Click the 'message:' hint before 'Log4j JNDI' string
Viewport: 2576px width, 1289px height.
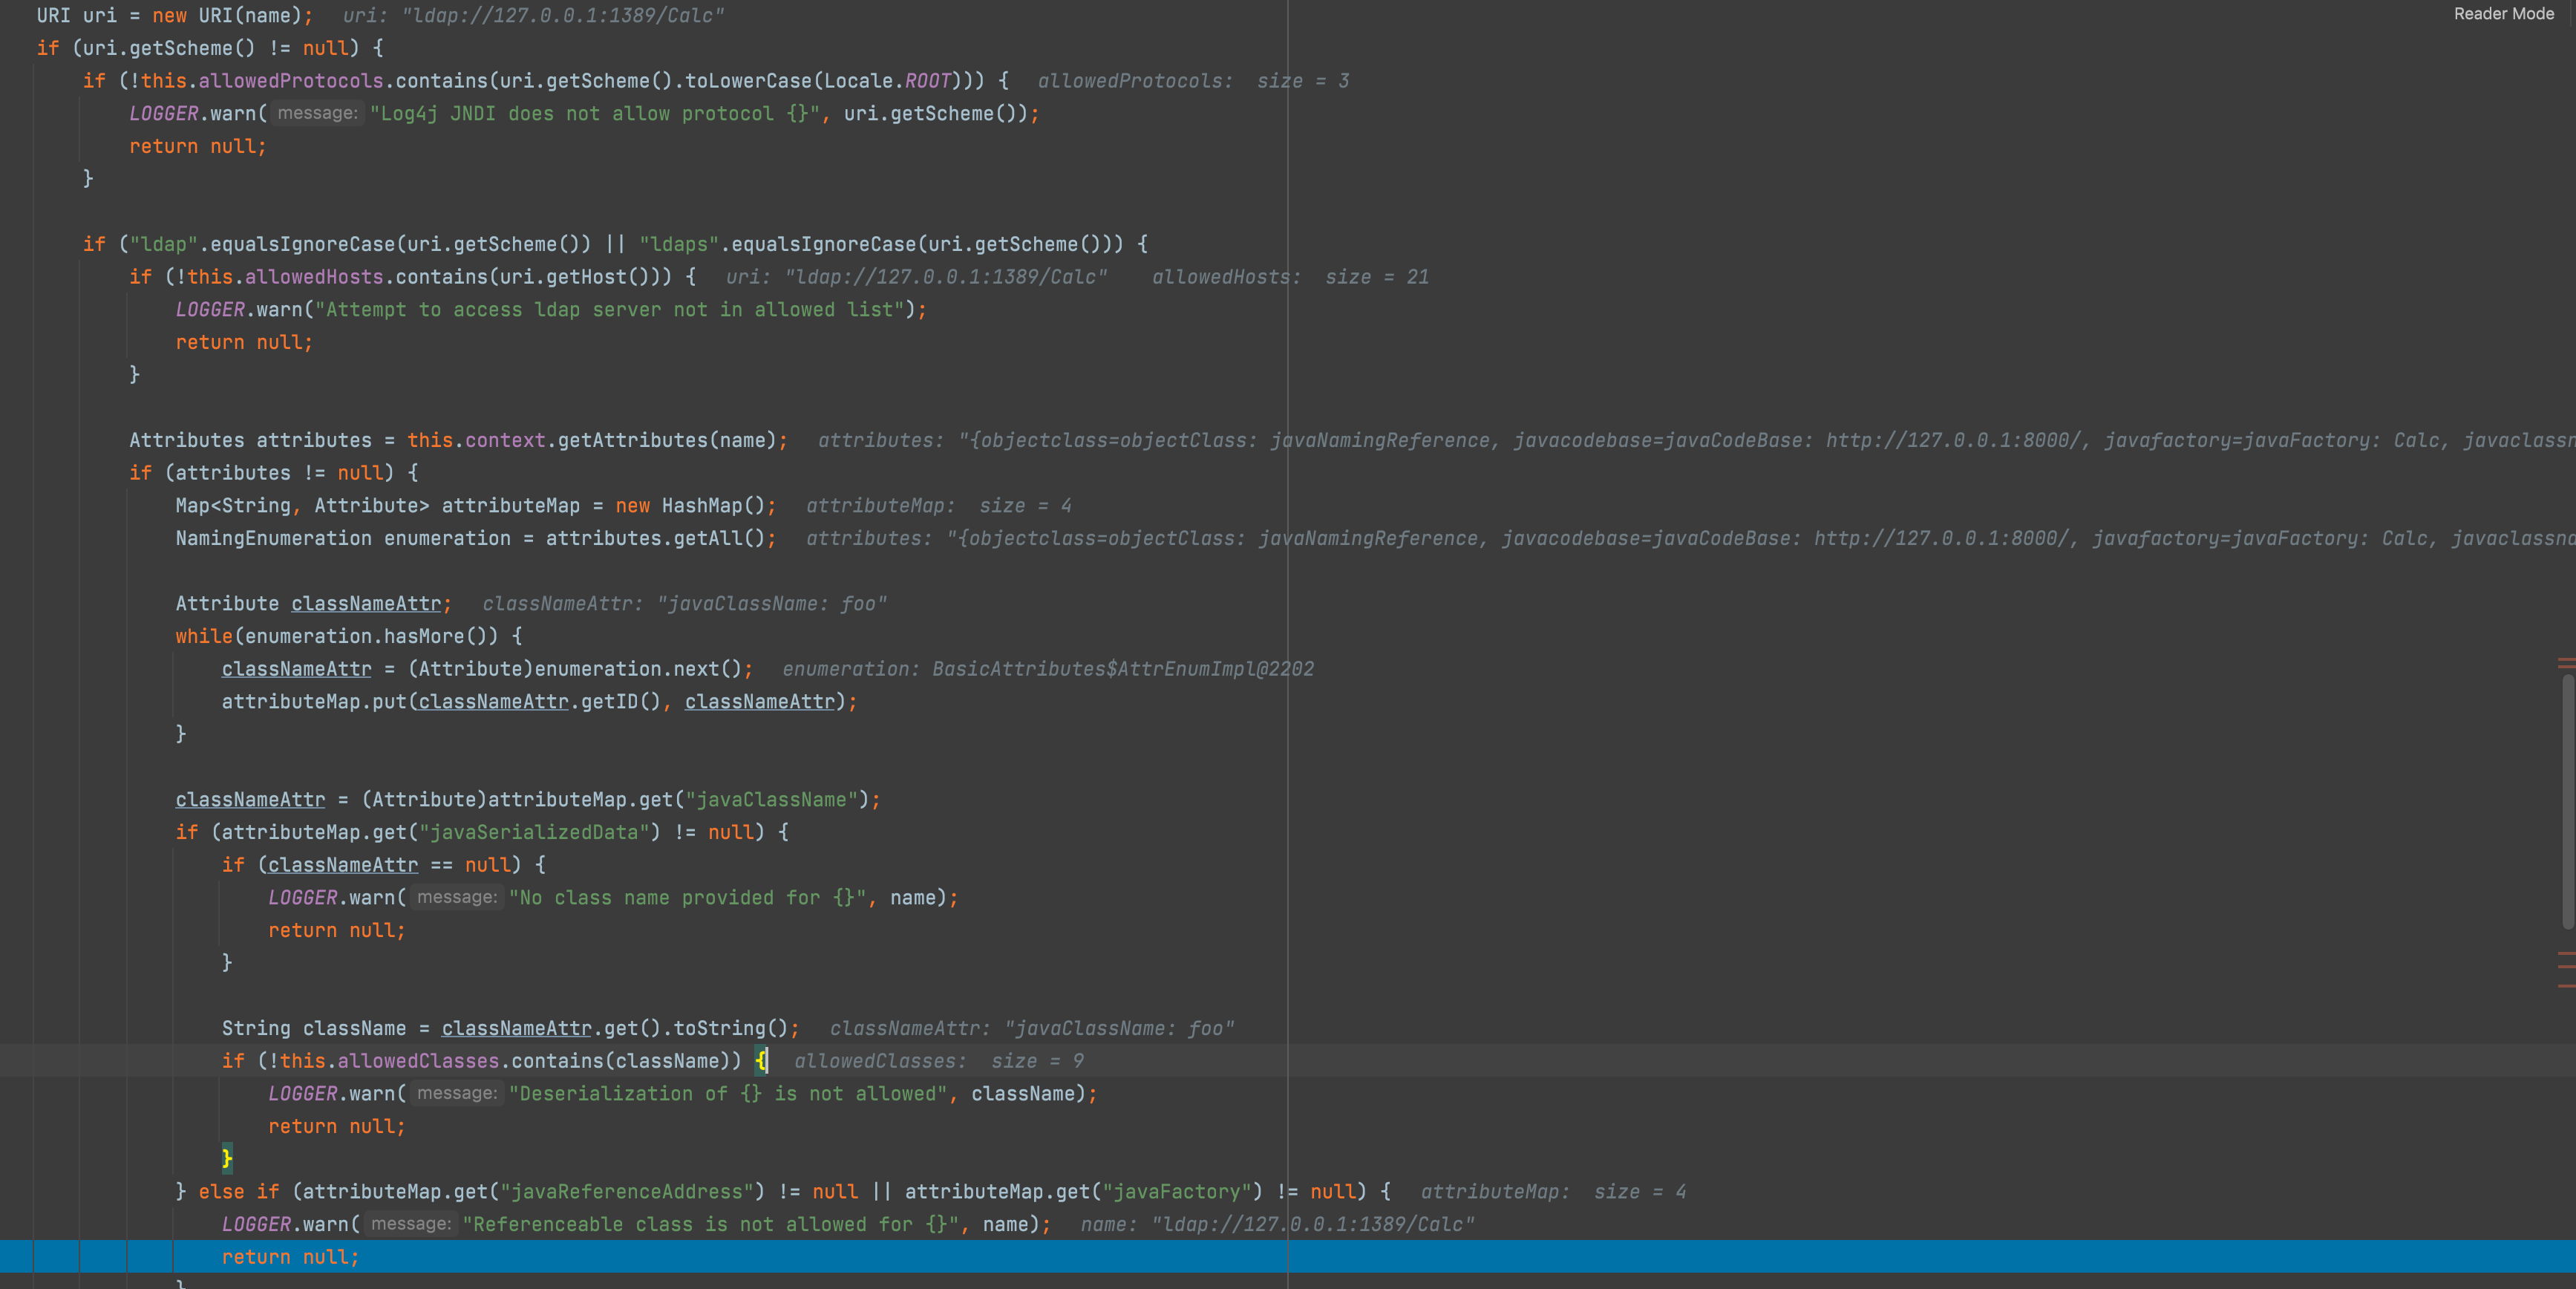(317, 113)
